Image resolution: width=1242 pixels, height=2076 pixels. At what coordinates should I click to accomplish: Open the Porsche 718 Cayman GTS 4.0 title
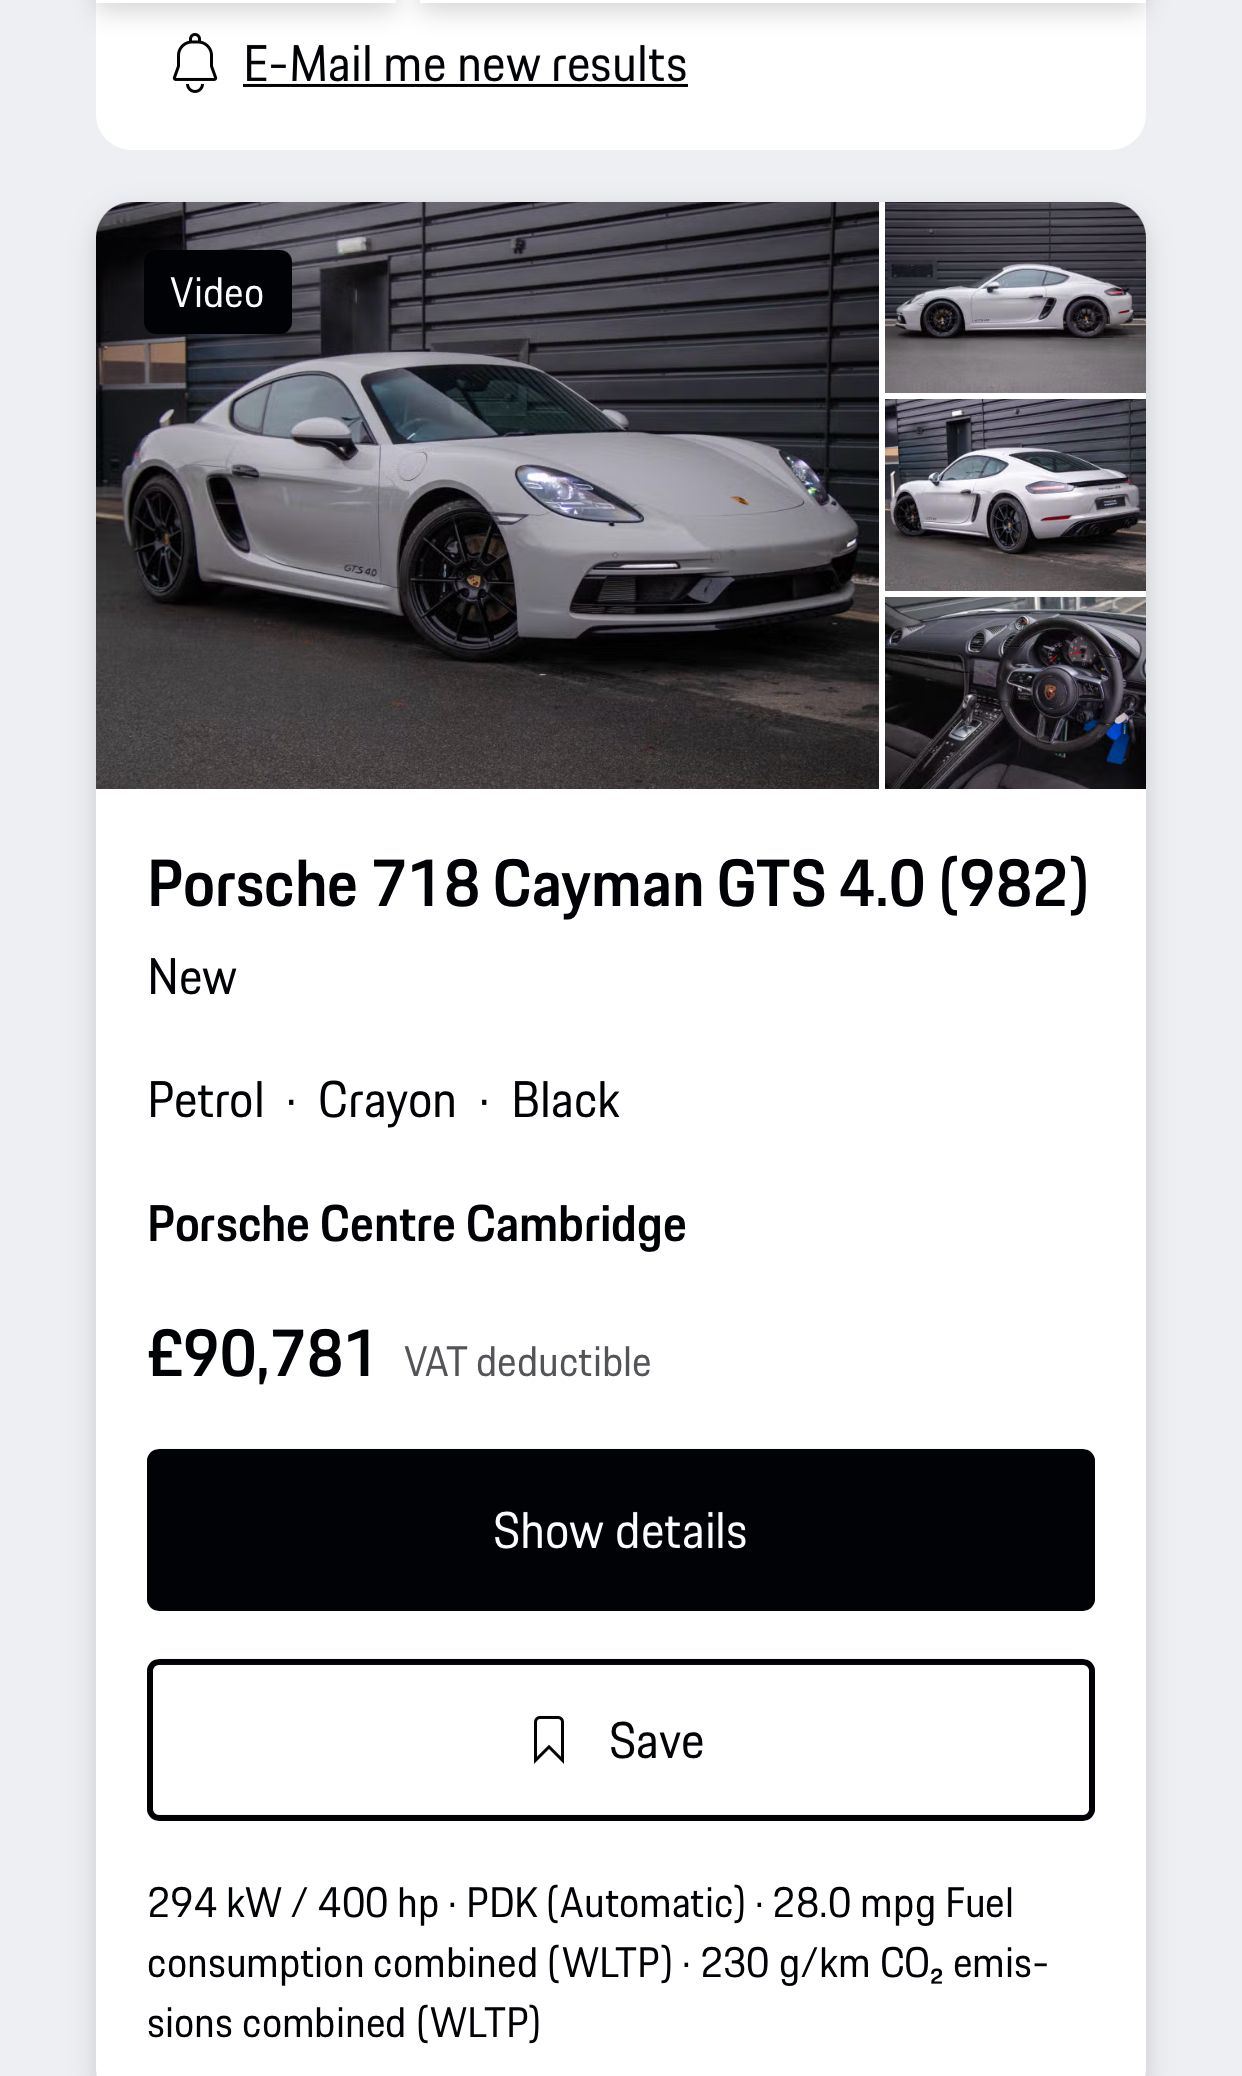(618, 884)
